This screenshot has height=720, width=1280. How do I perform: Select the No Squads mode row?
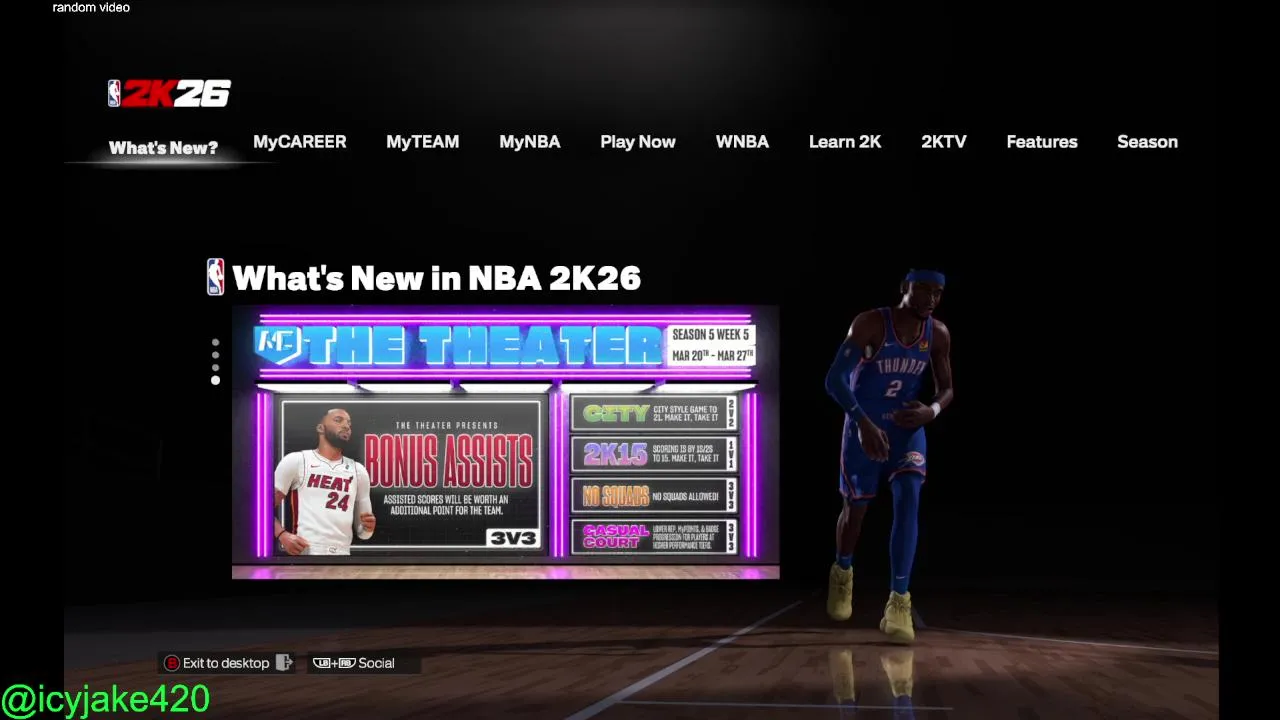655,495
